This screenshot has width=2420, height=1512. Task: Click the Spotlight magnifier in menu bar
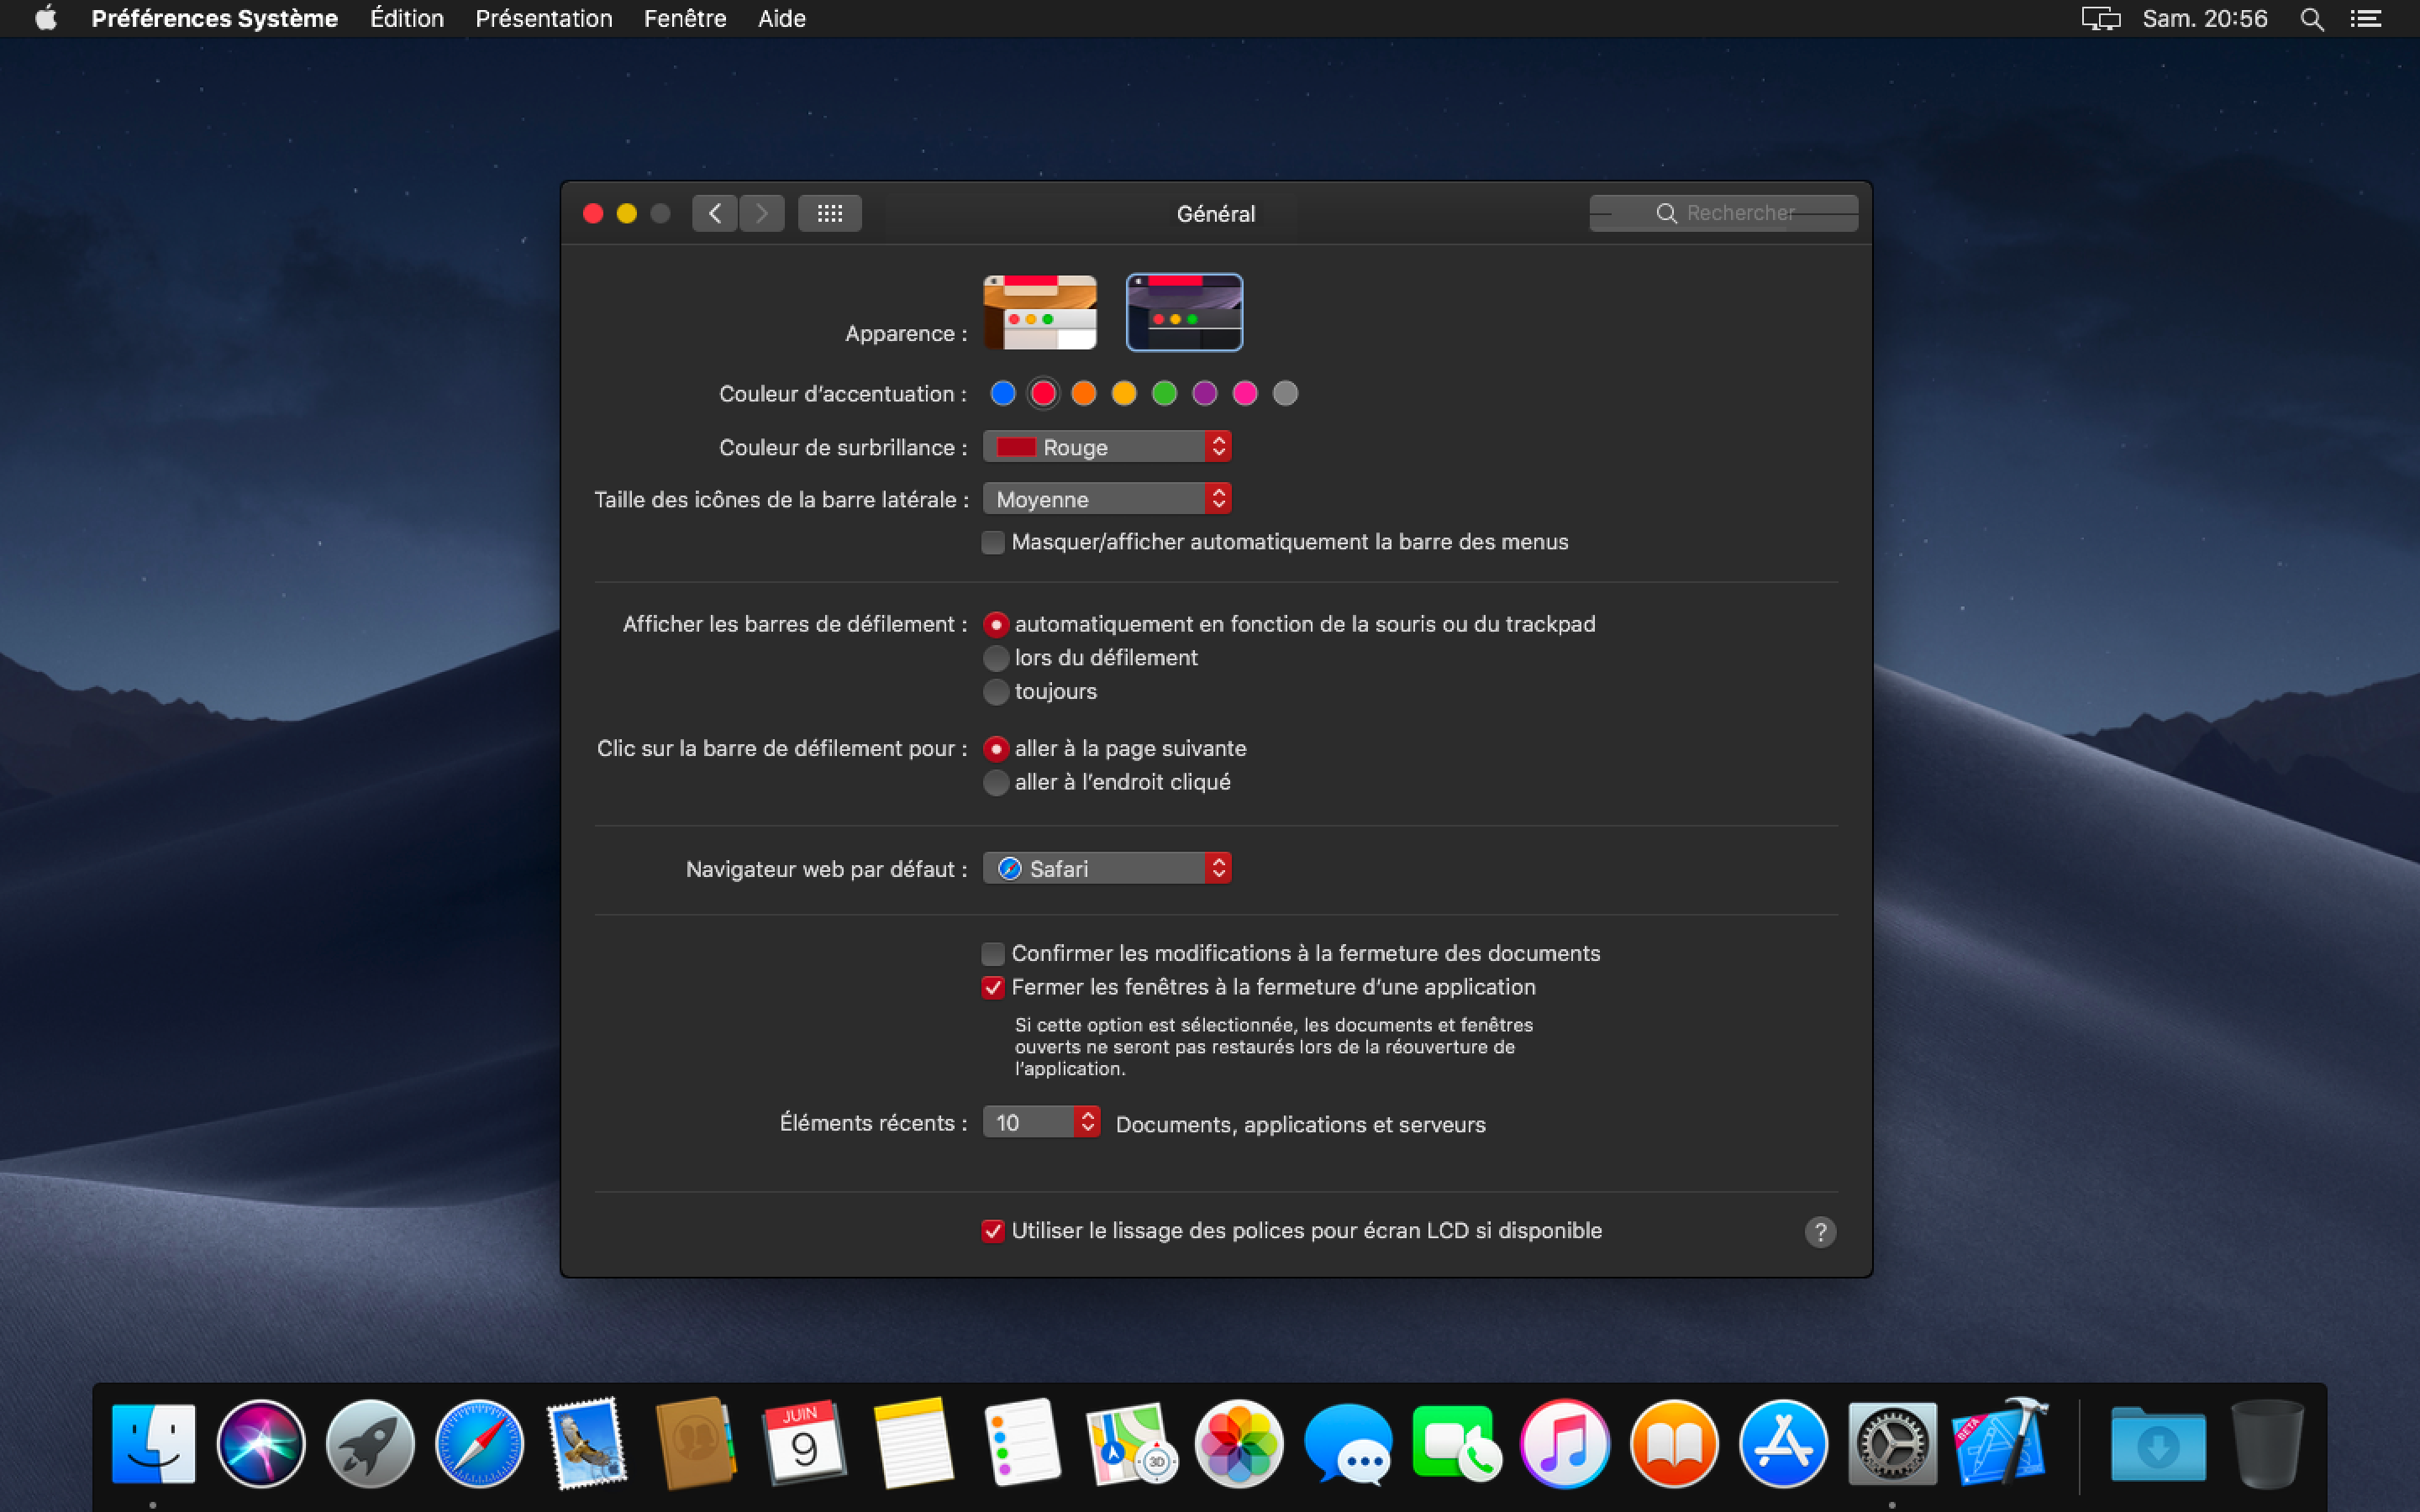tap(2311, 19)
